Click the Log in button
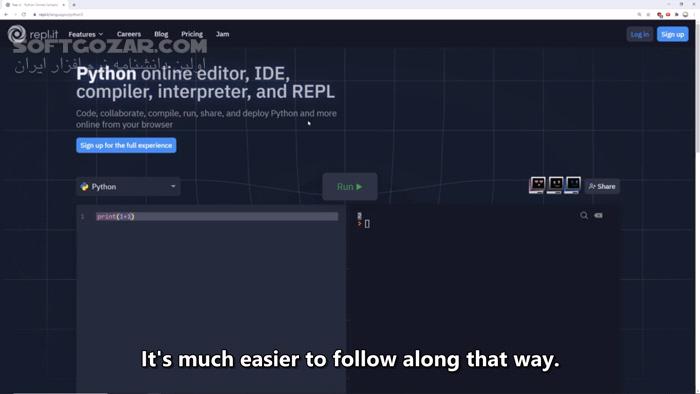This screenshot has width=700, height=394. tap(640, 34)
